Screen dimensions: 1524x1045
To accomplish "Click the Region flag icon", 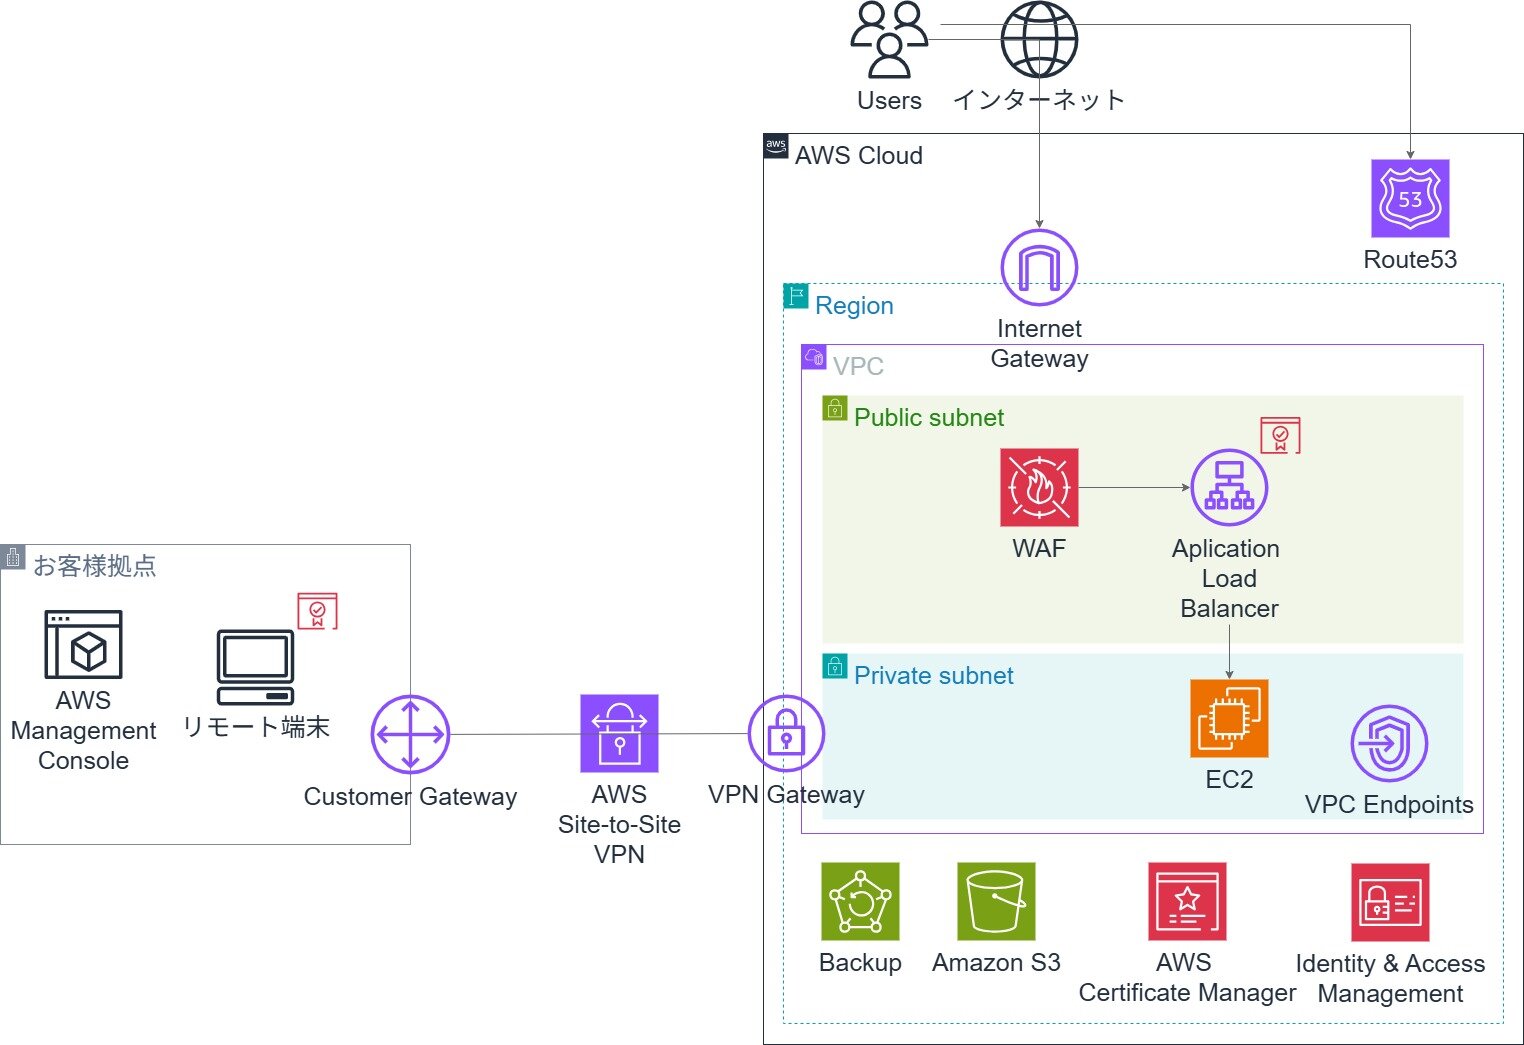I will [x=796, y=296].
